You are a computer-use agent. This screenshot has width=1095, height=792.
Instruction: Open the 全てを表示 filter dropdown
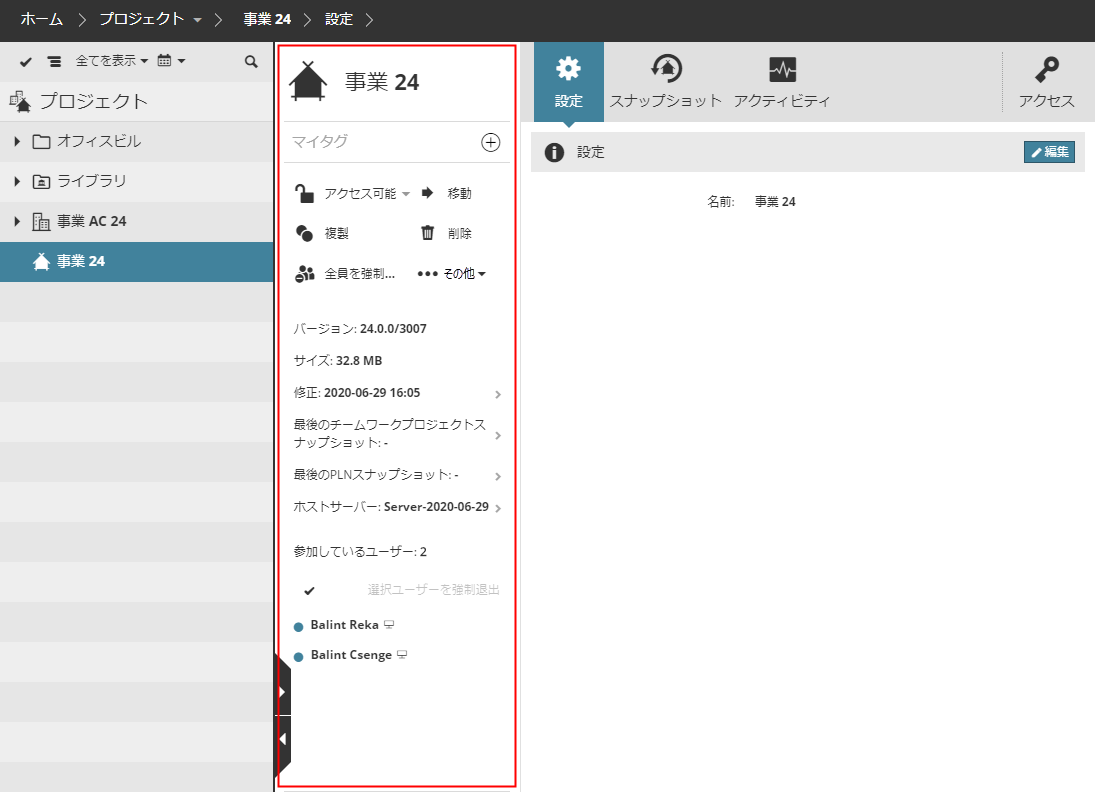[112, 61]
